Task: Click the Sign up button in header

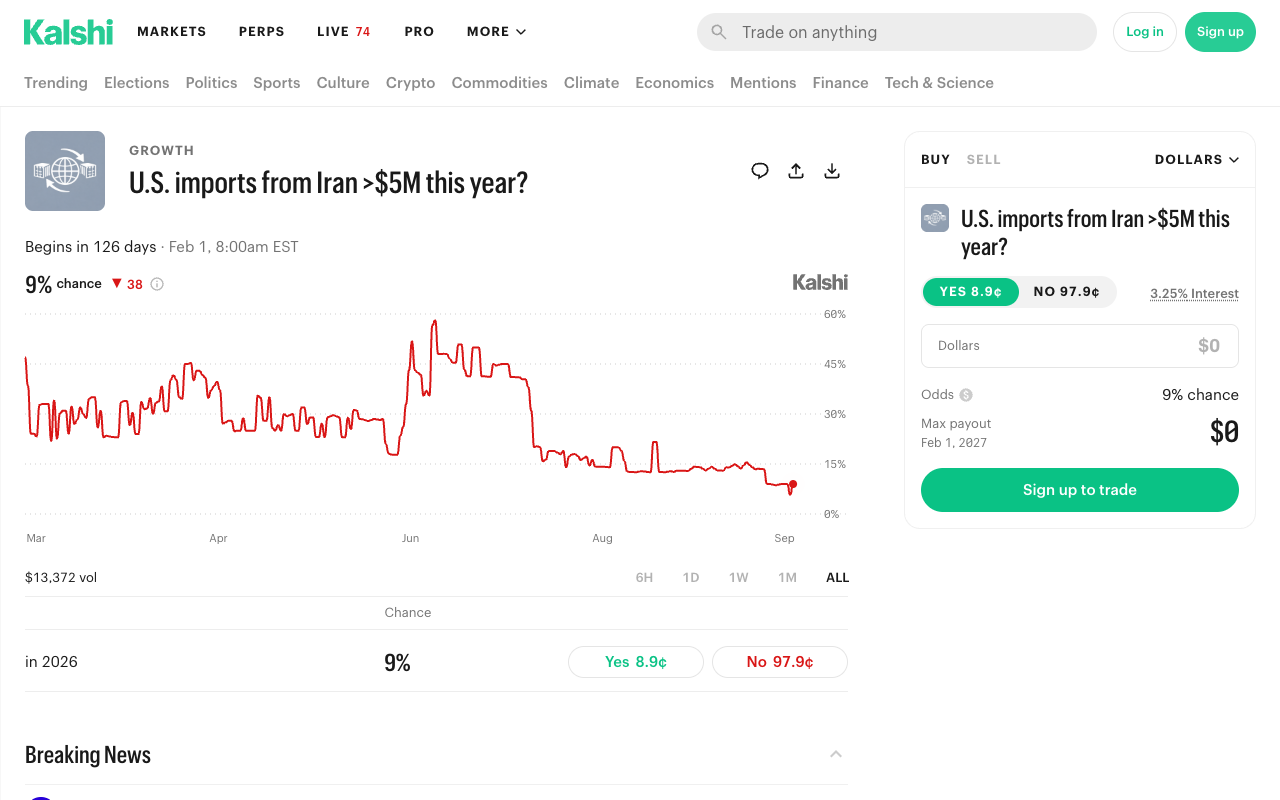Action: click(1220, 32)
